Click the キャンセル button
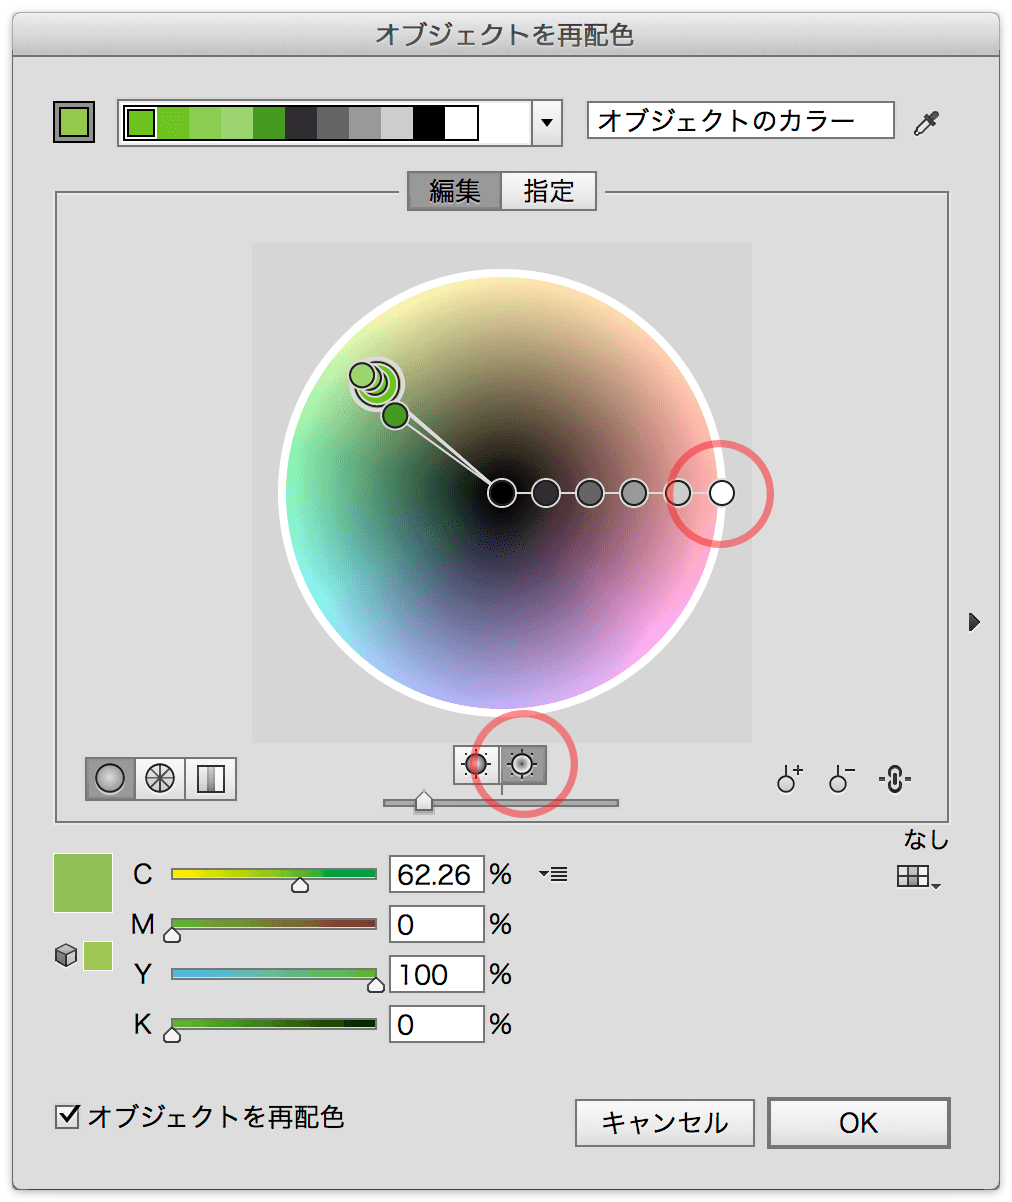Image resolution: width=1012 pixels, height=1202 pixels. click(x=665, y=1123)
